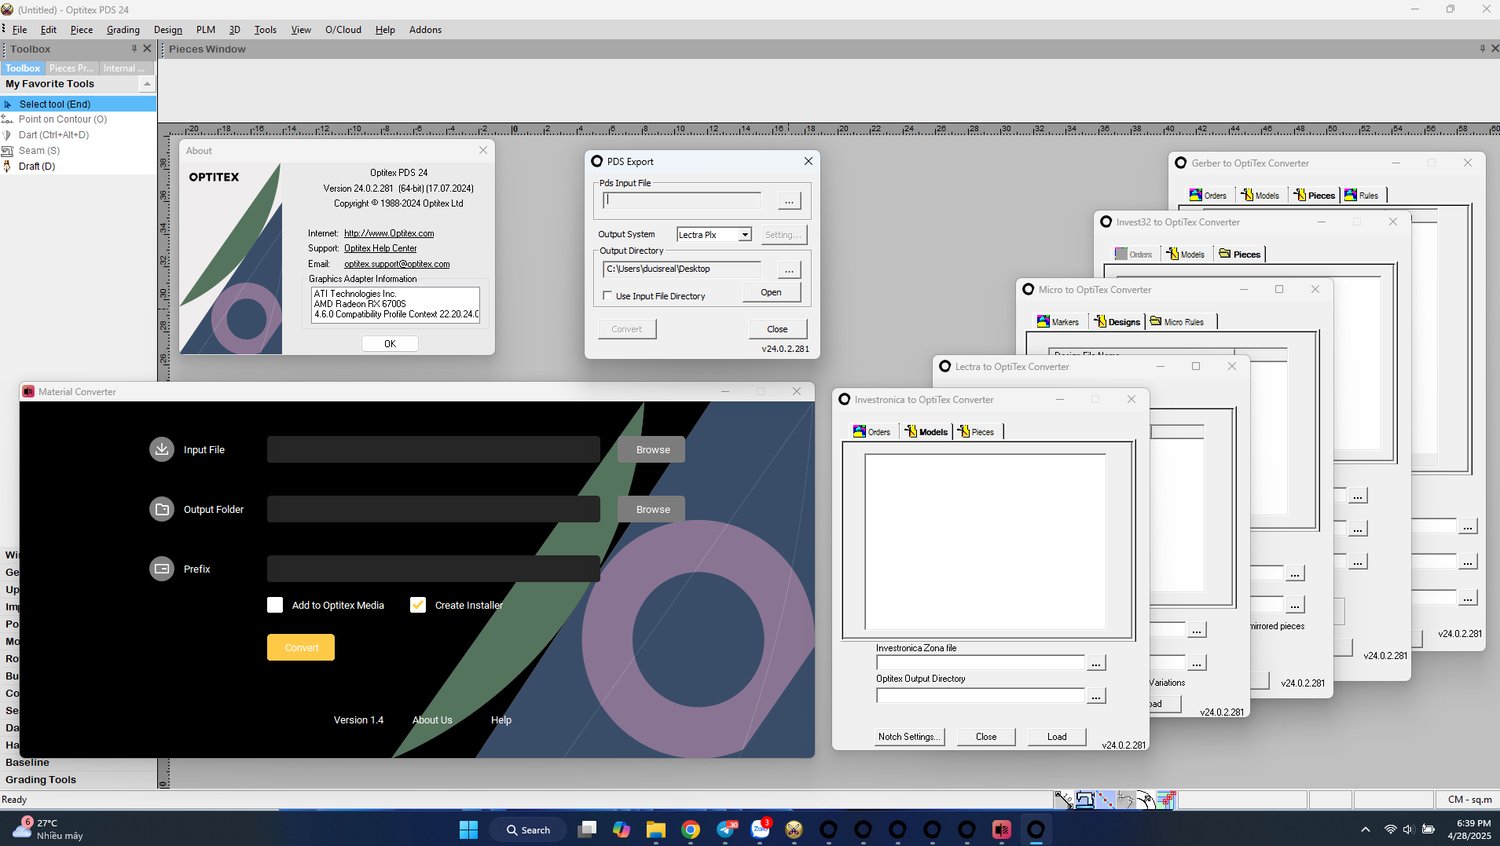Open Zalo from the taskbar
Viewport: 1500px width, 846px height.
pos(760,829)
